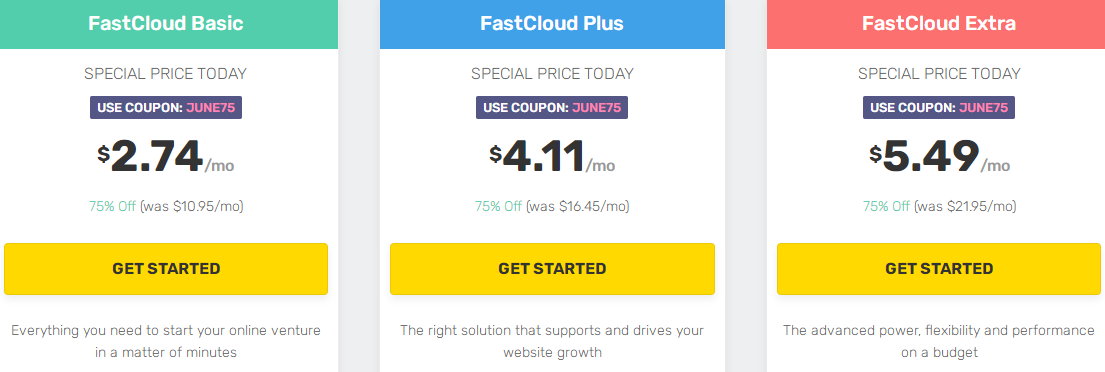Click the $4.11/mo price
Image resolution: width=1105 pixels, height=372 pixels.
pos(552,156)
